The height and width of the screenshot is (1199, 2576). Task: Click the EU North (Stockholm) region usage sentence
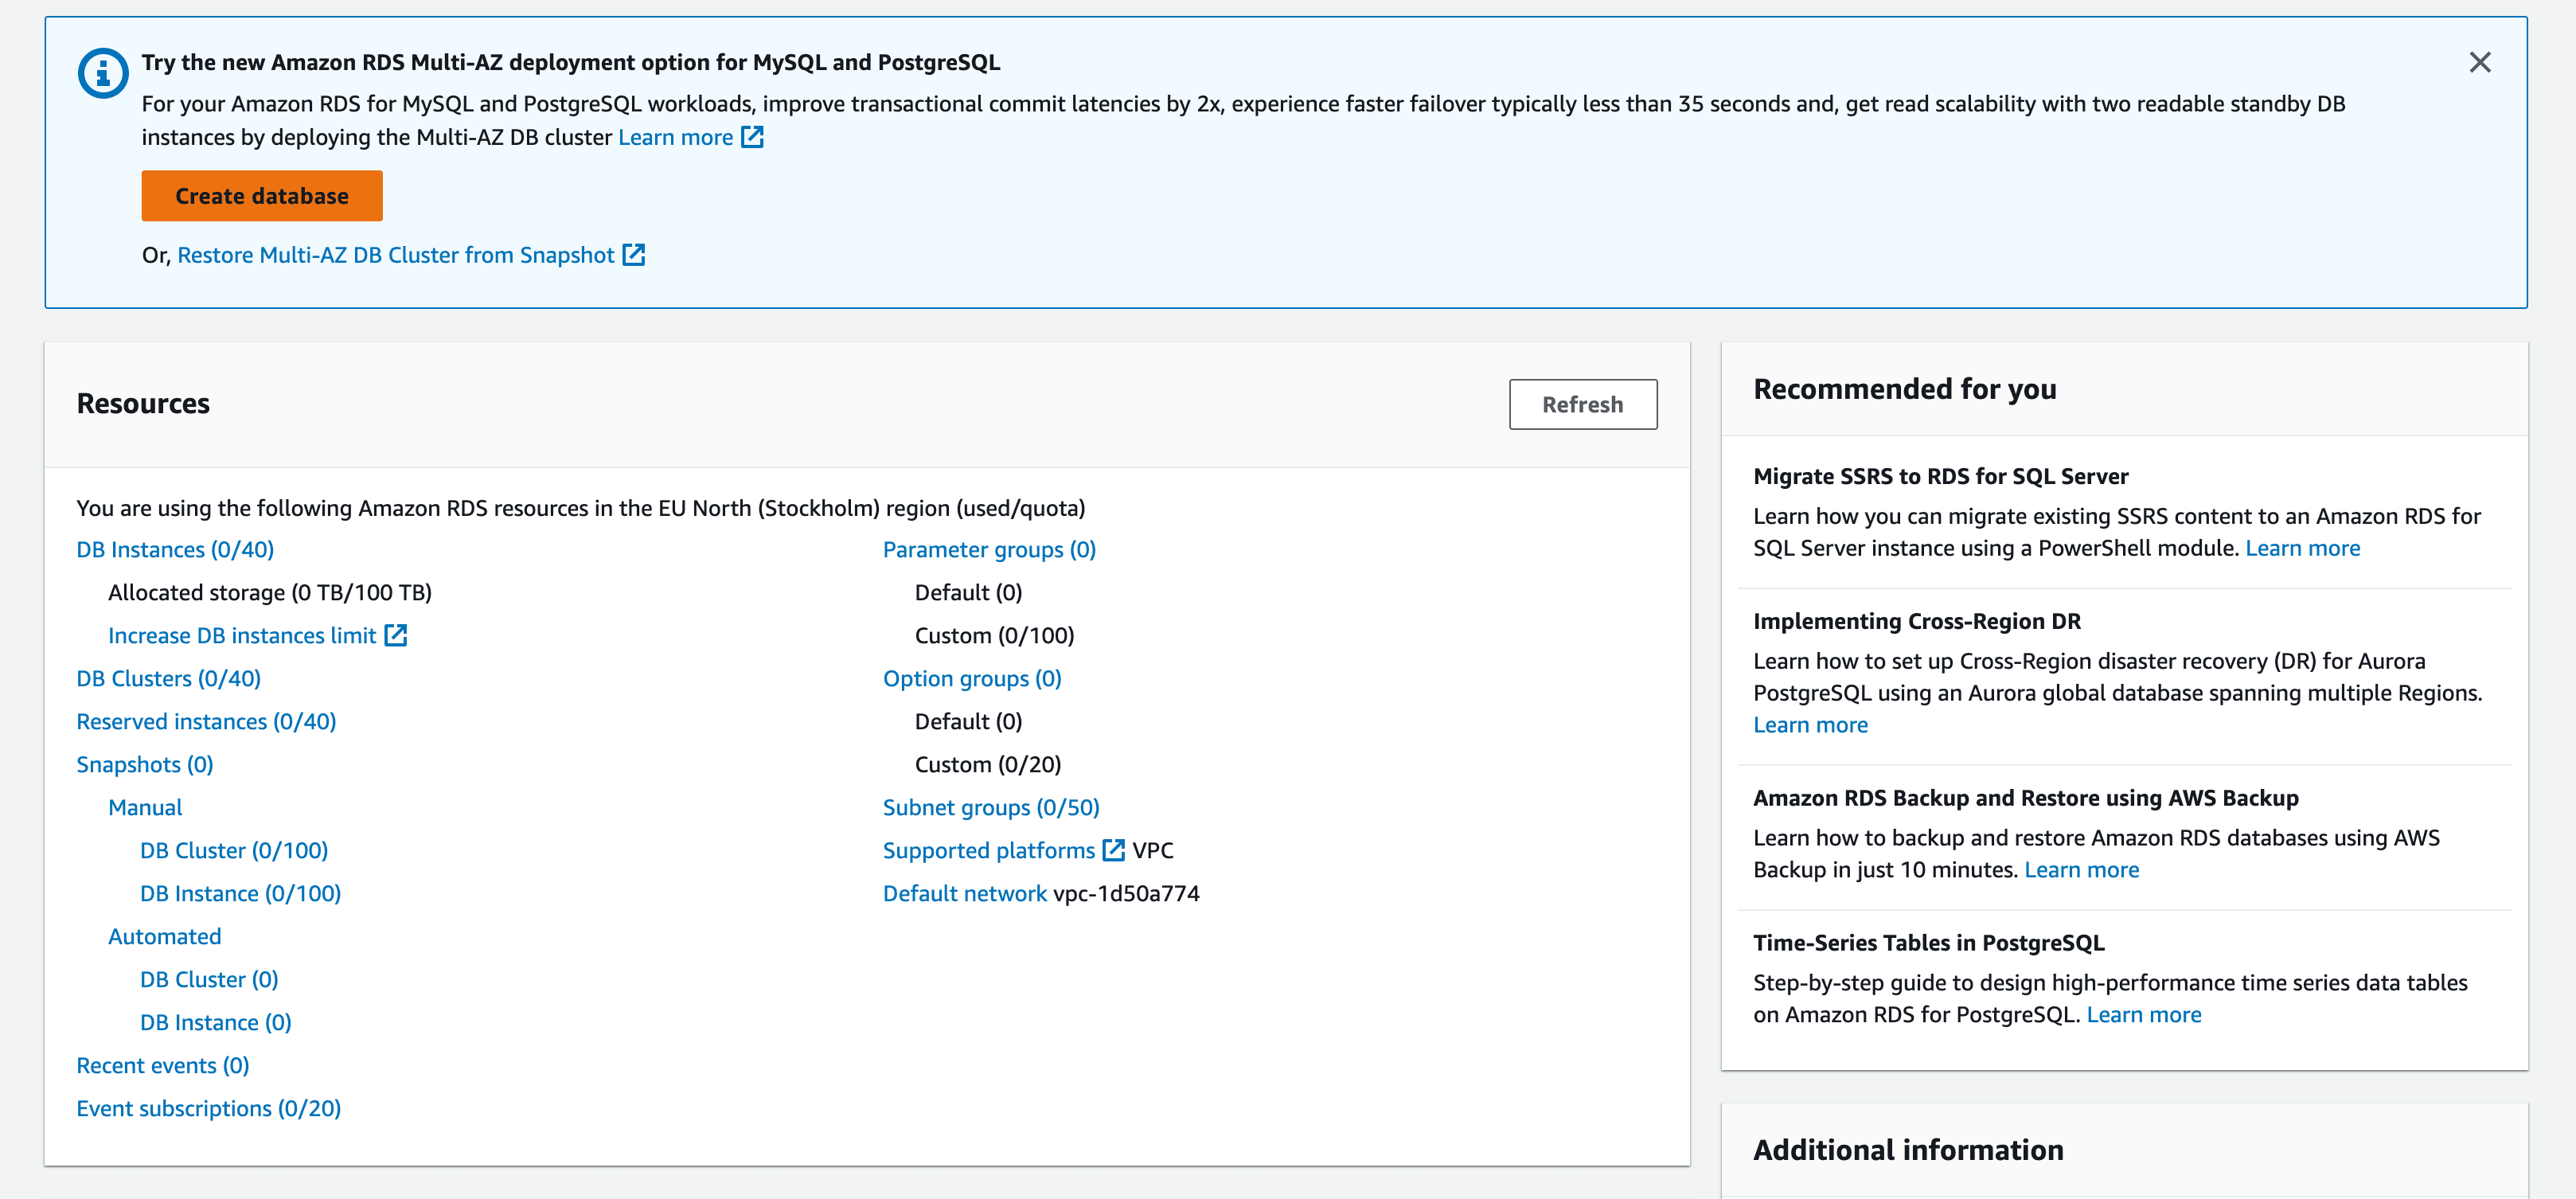coord(581,508)
